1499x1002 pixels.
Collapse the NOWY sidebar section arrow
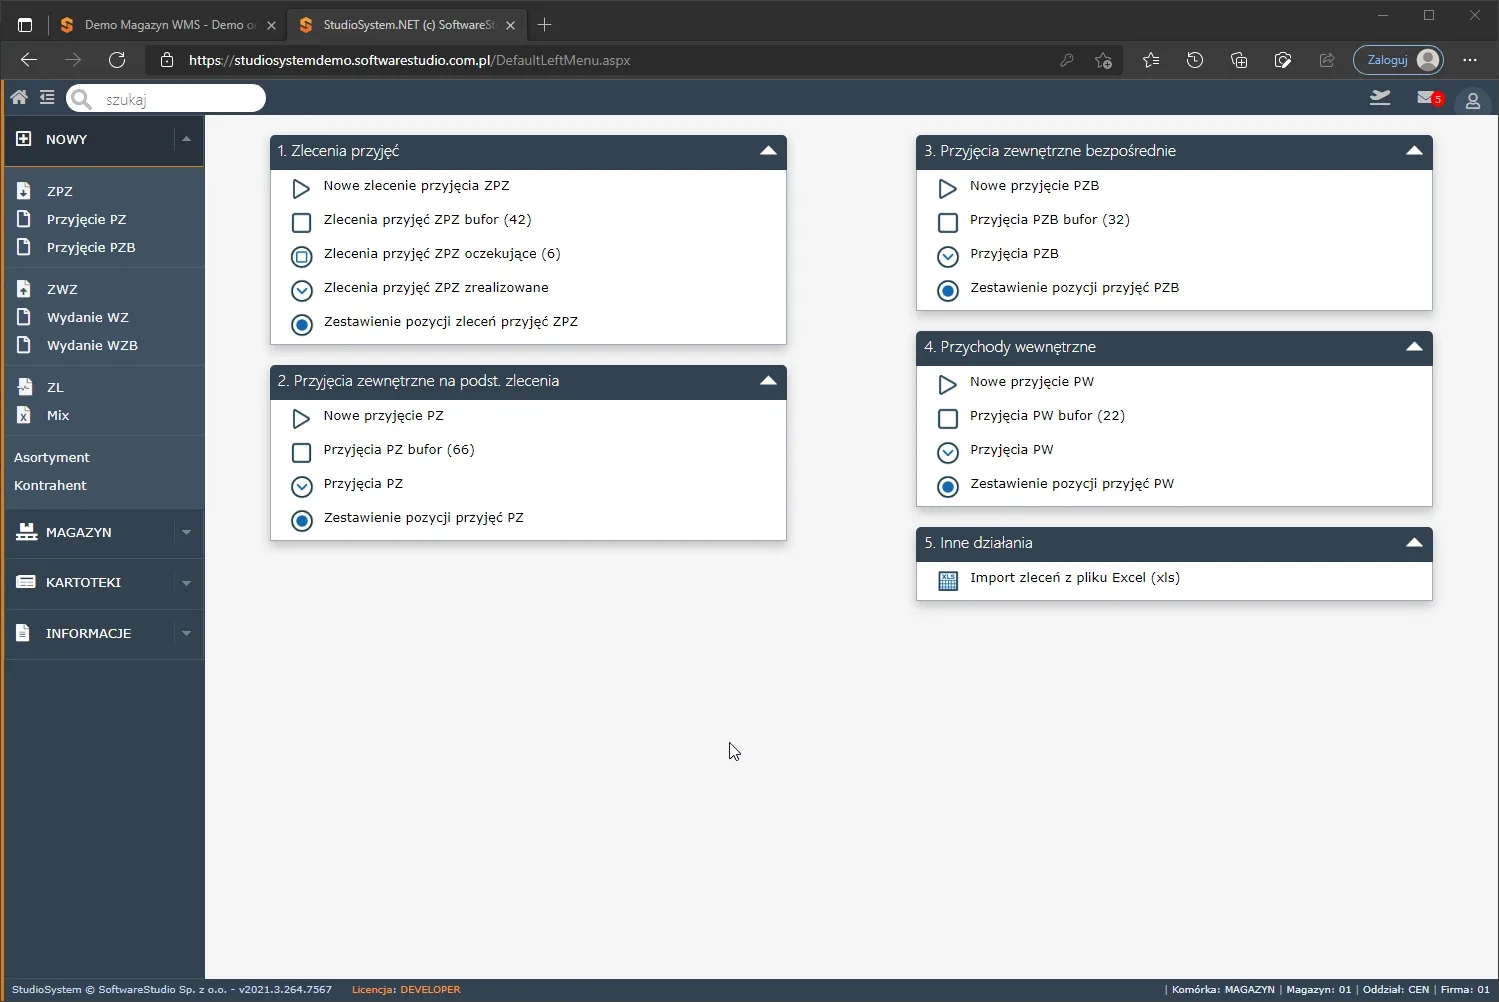coord(186,139)
